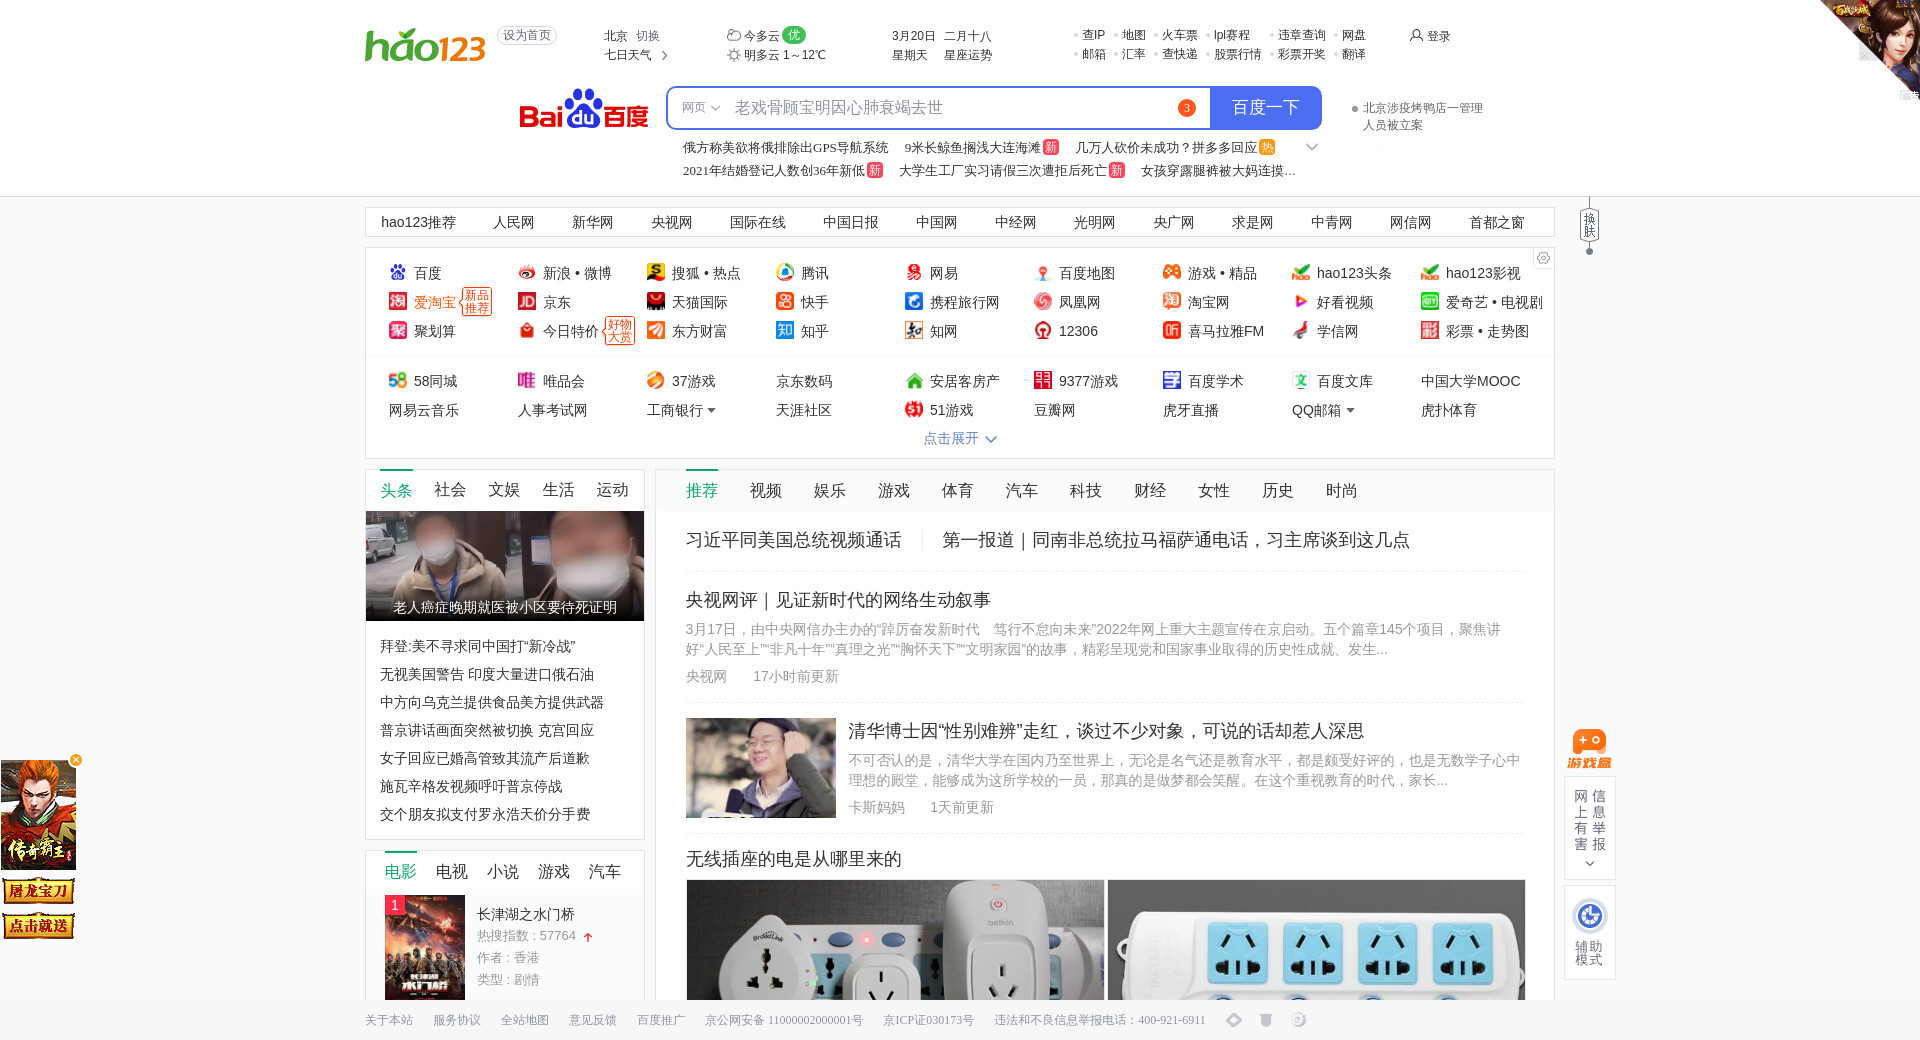Expand site list with 点击展开
Image resolution: width=1920 pixels, height=1040 pixels.
[959, 439]
